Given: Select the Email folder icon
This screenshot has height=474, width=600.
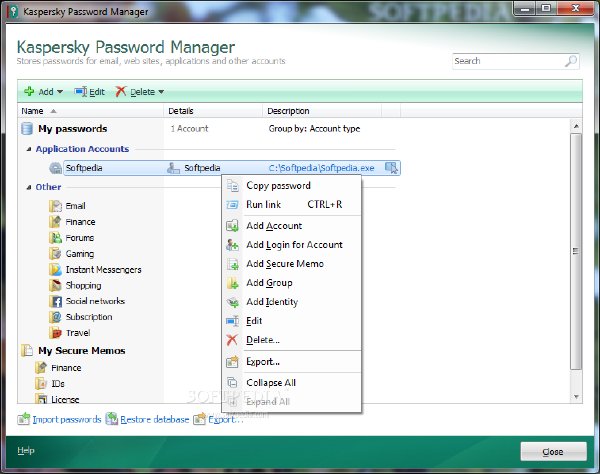Looking at the screenshot, I should pos(55,206).
